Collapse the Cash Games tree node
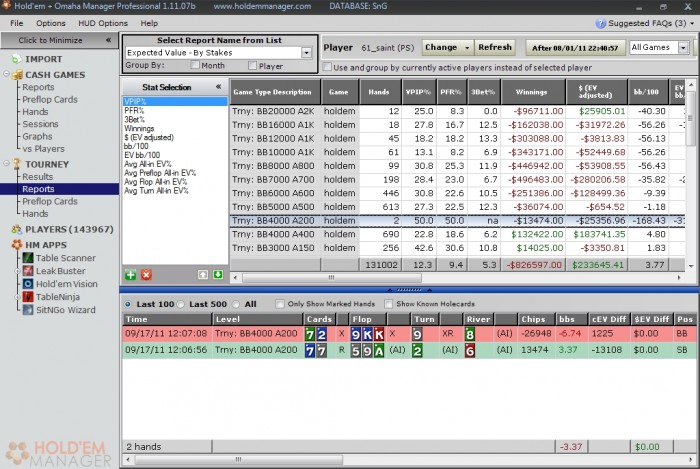 (x=6, y=74)
